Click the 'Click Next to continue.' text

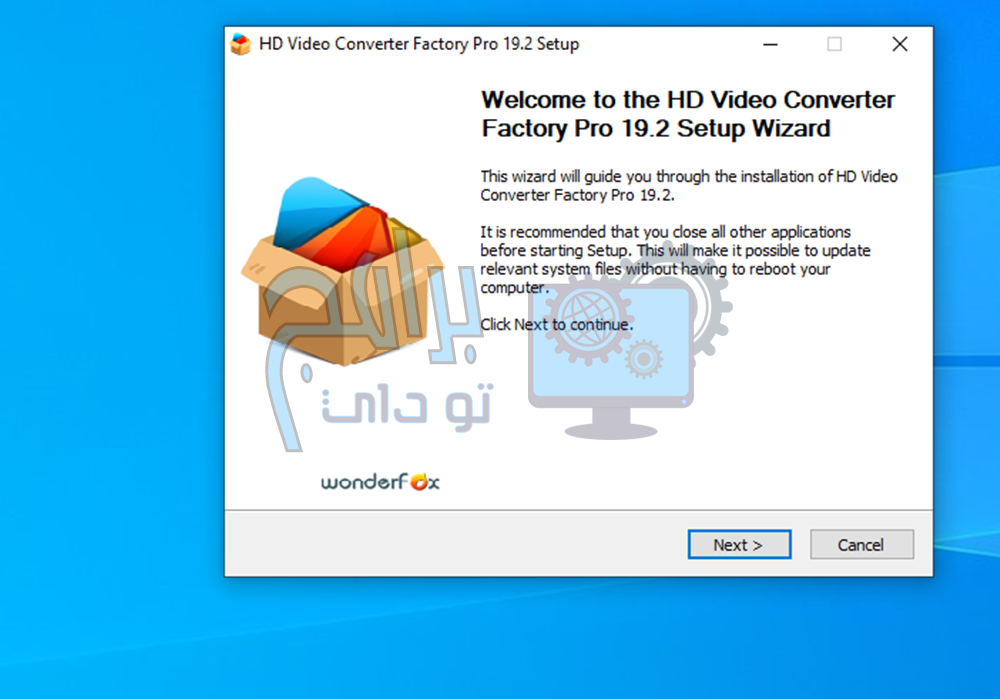(x=557, y=325)
